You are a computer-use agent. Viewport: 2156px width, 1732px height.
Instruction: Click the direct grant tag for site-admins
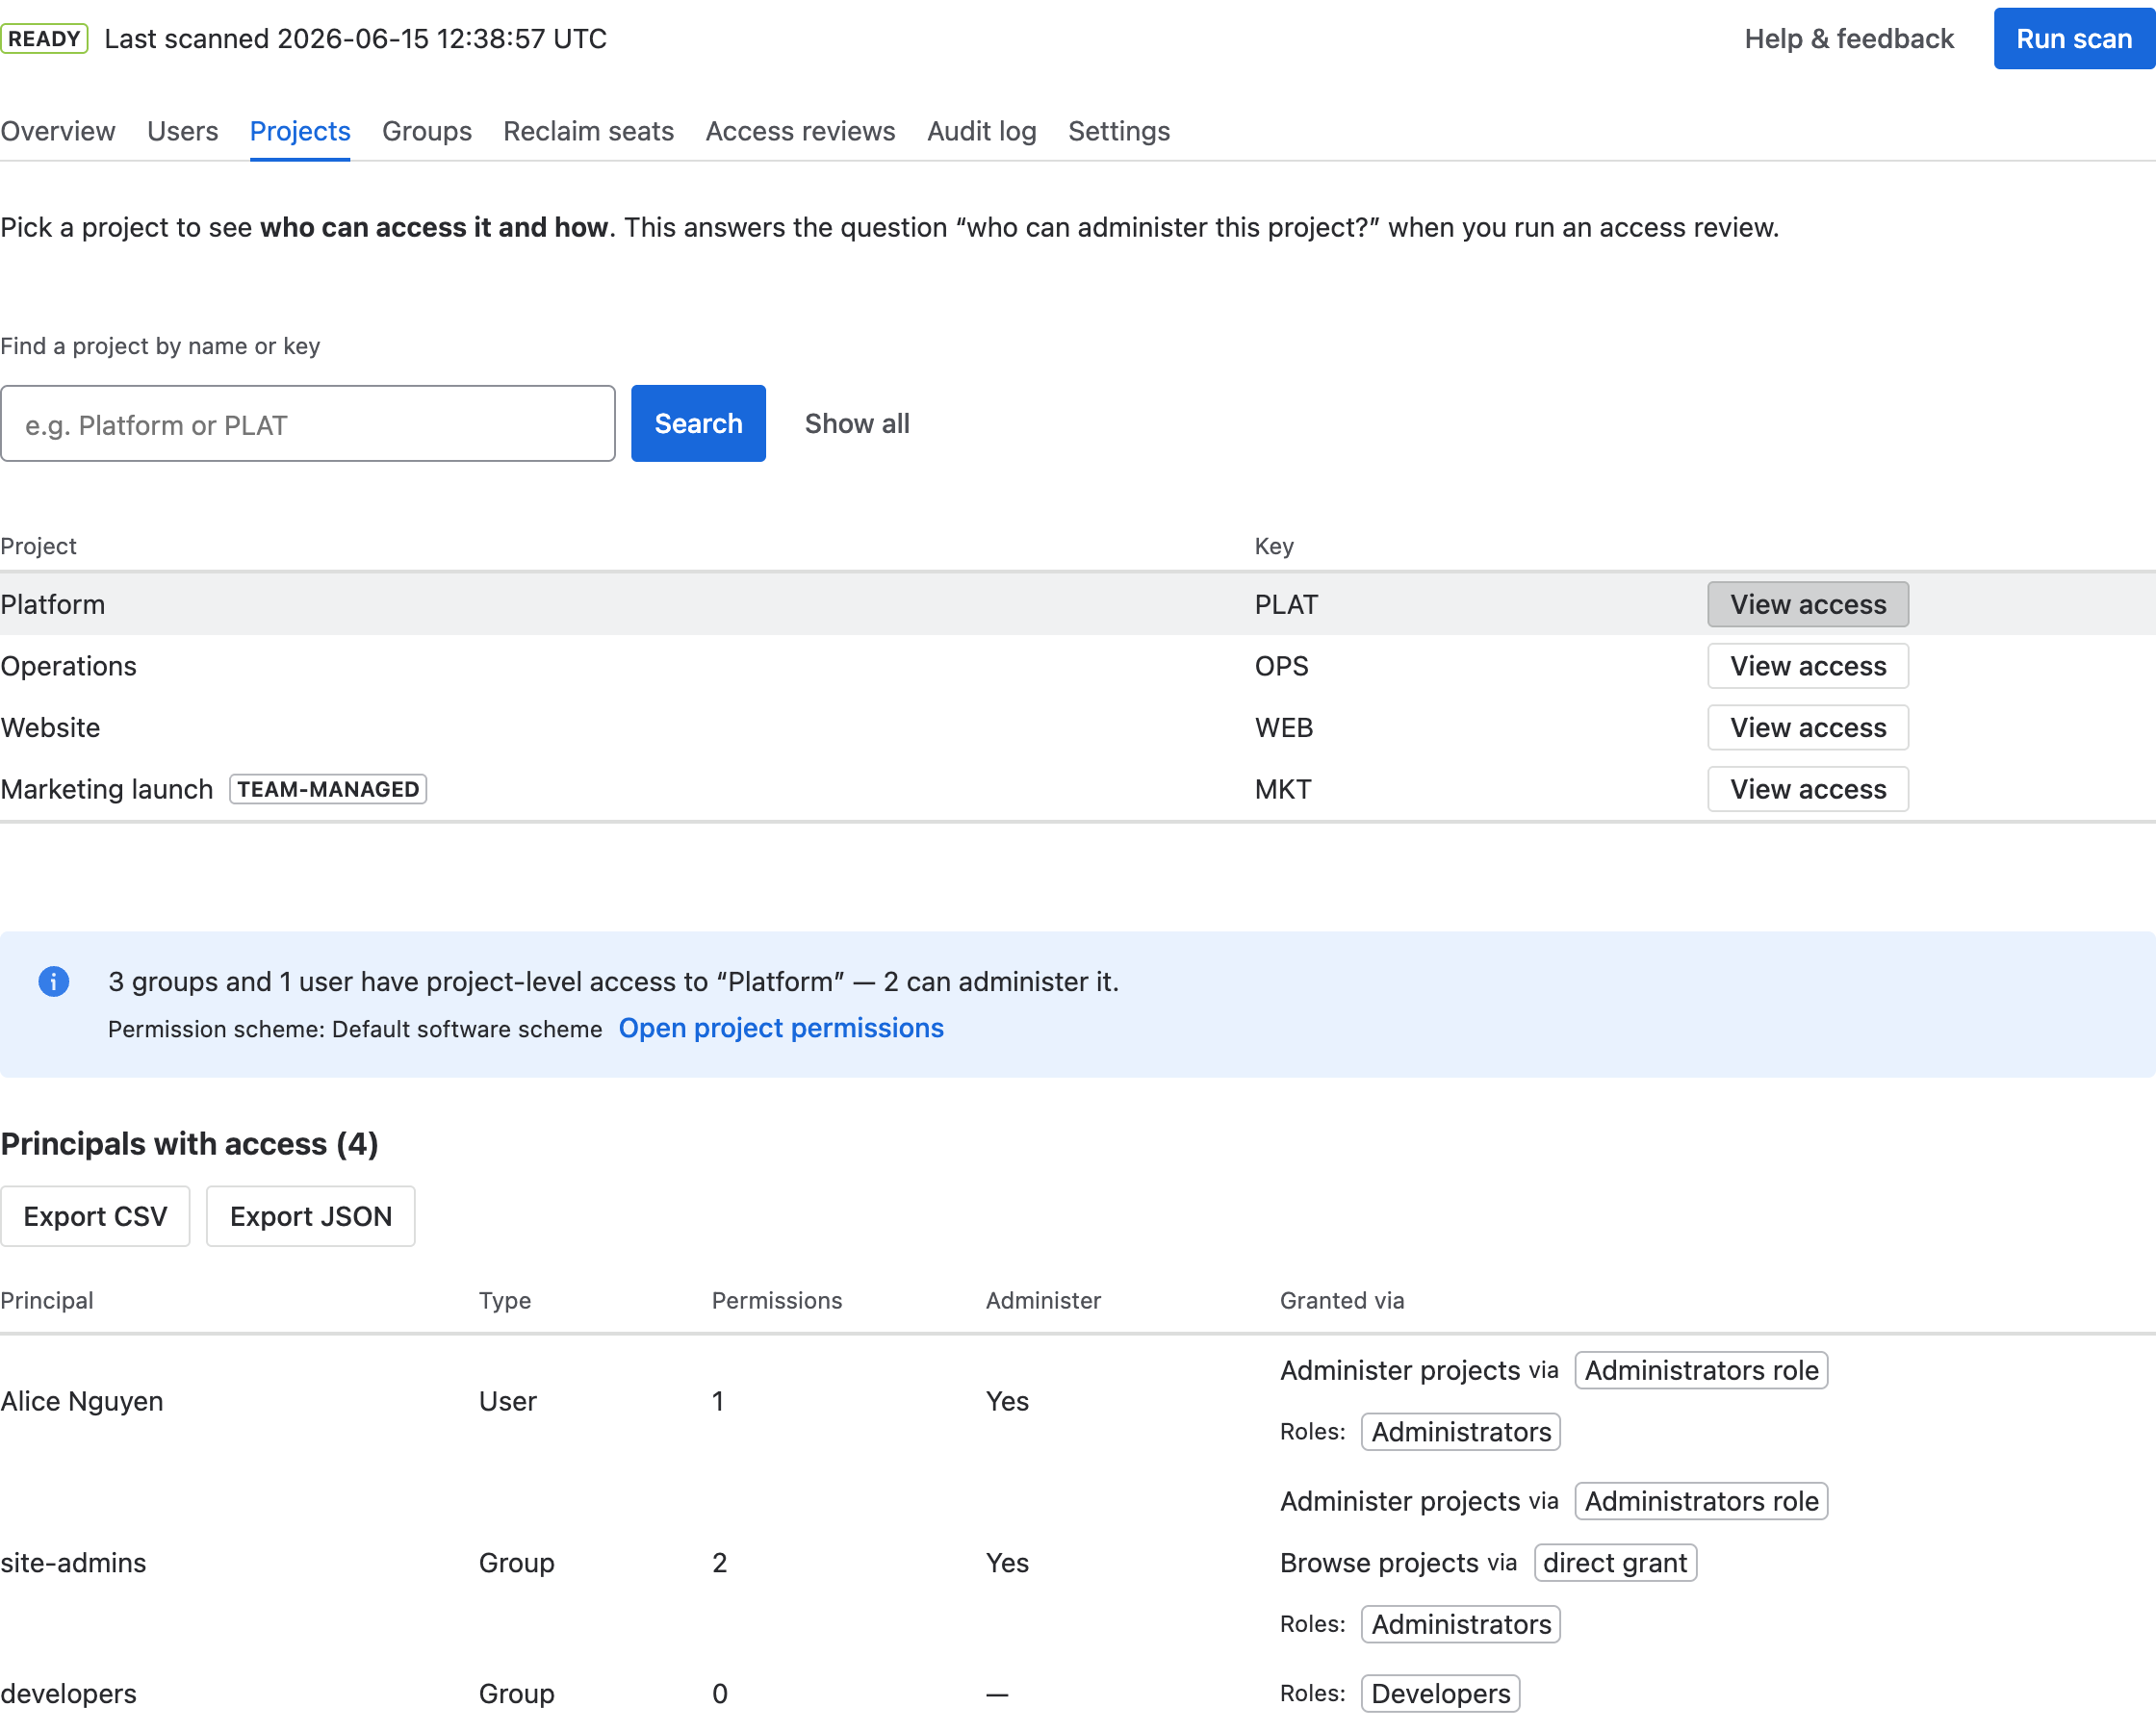(x=1615, y=1563)
